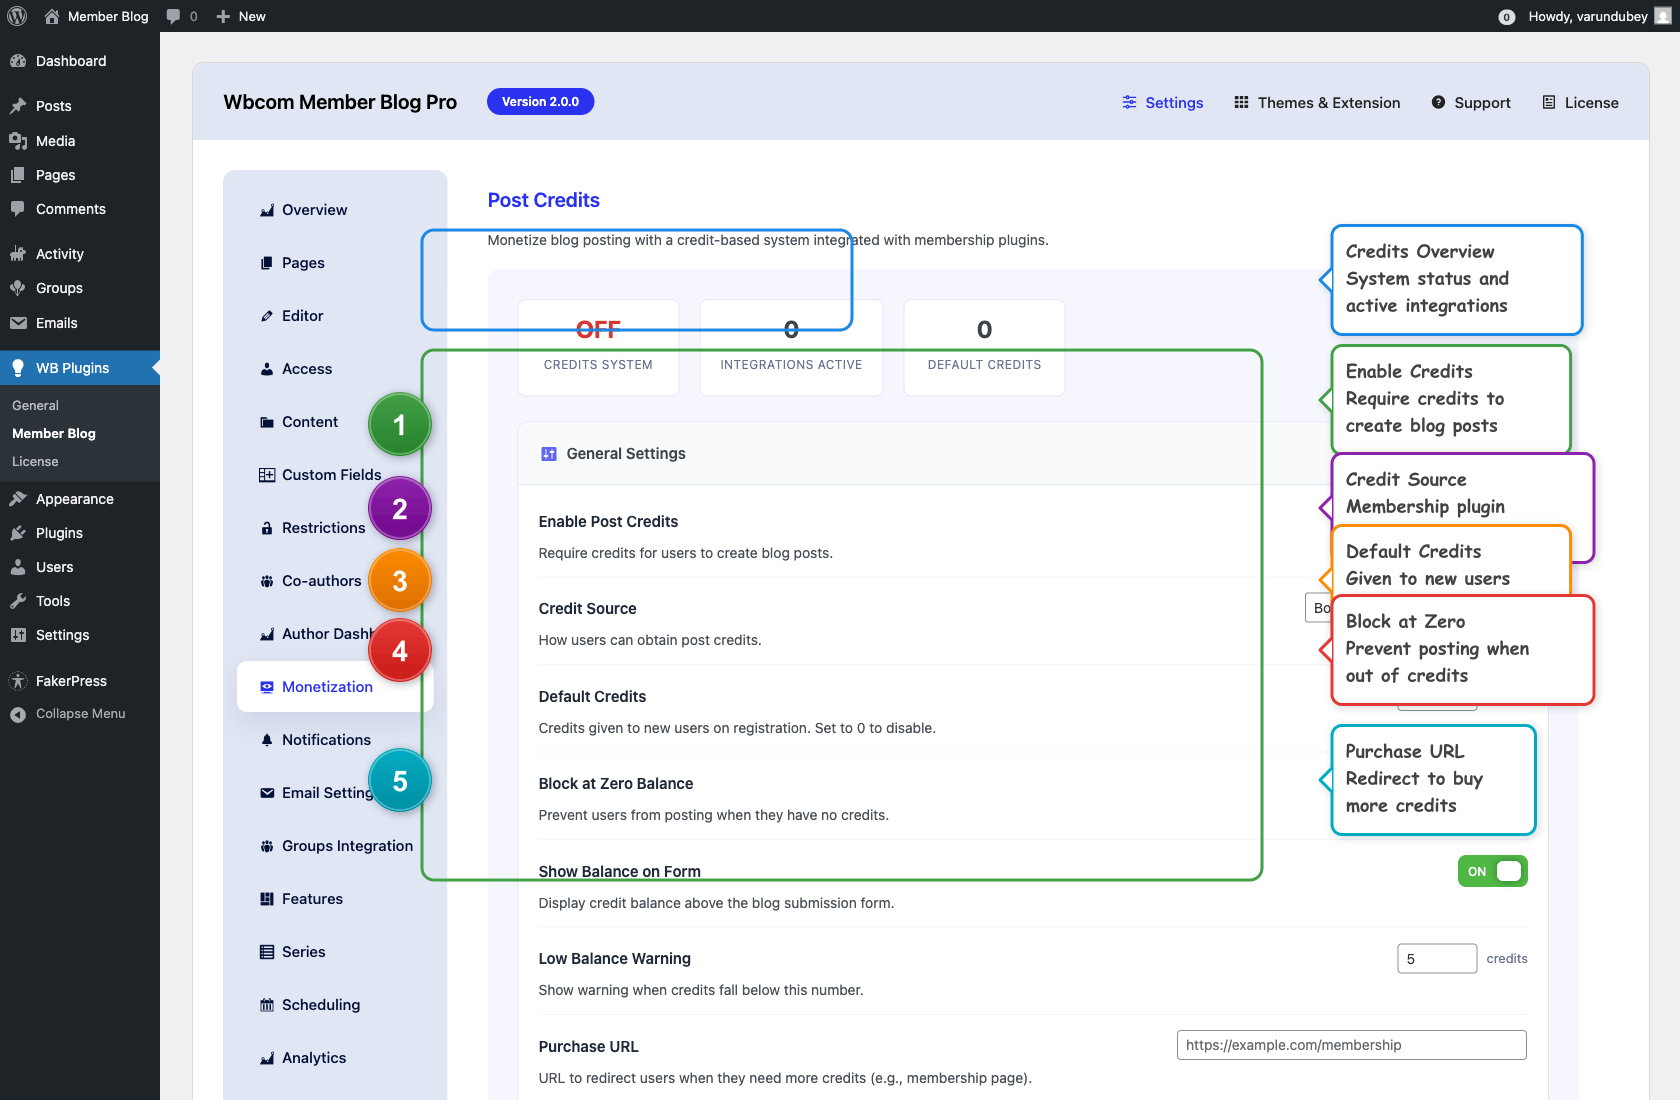Select Monetization in the plugin sidebar
1680x1100 pixels.
coord(327,687)
